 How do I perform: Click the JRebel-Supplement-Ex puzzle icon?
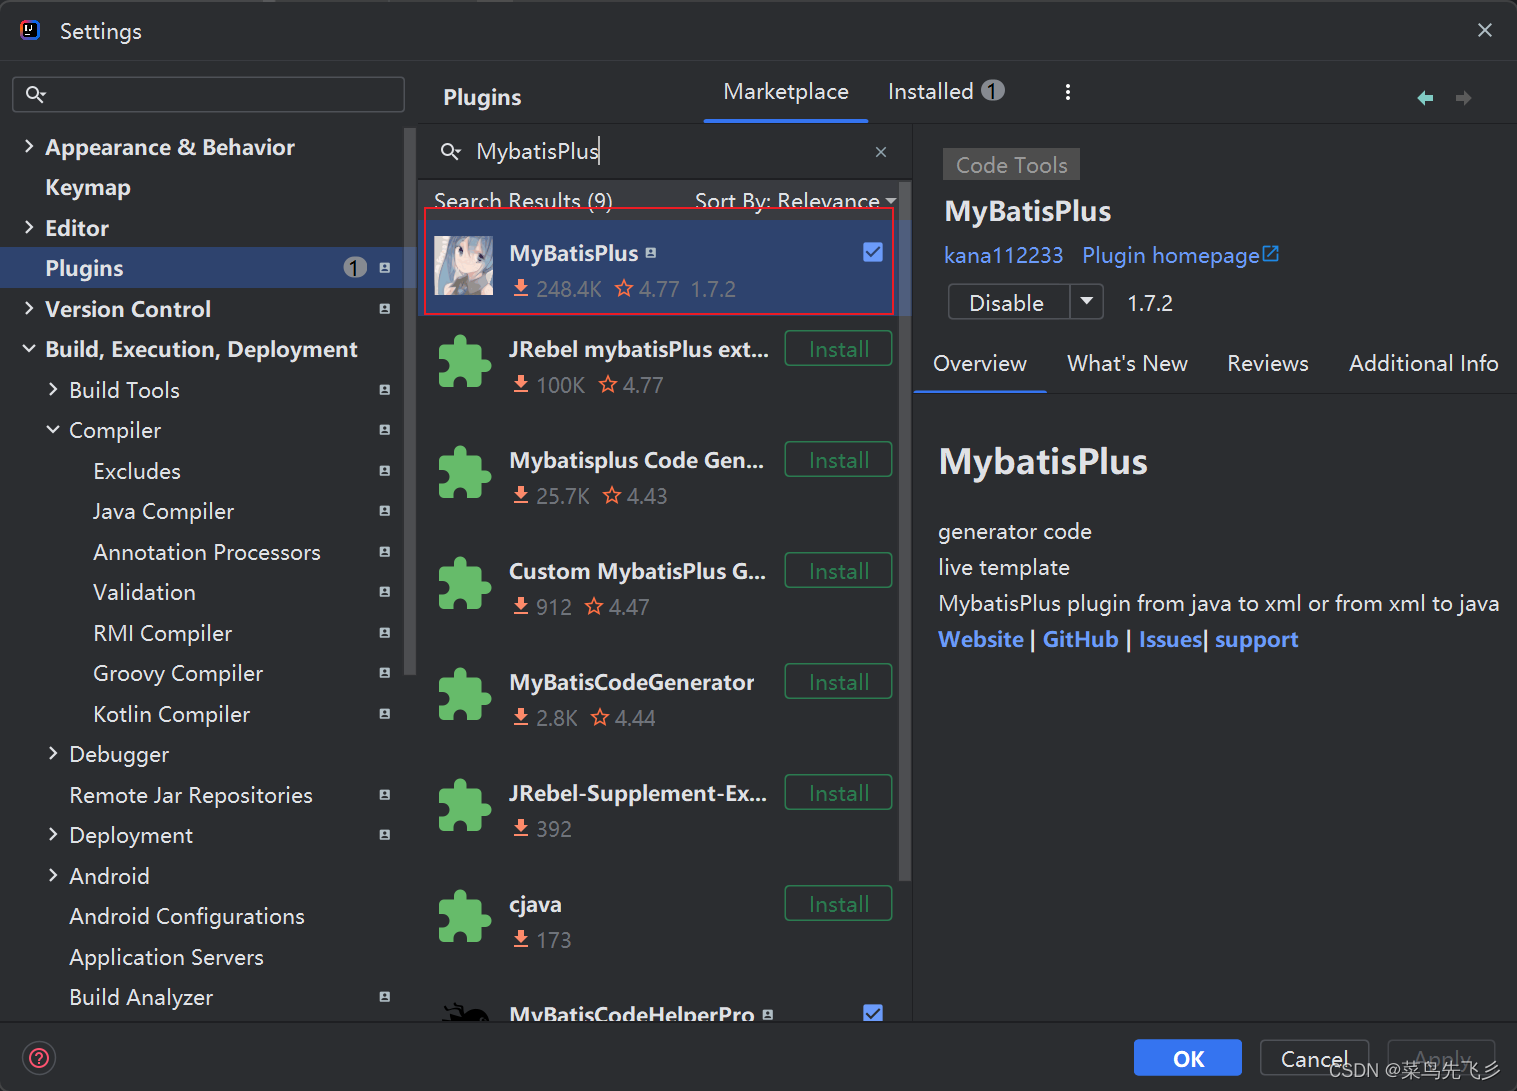point(464,805)
